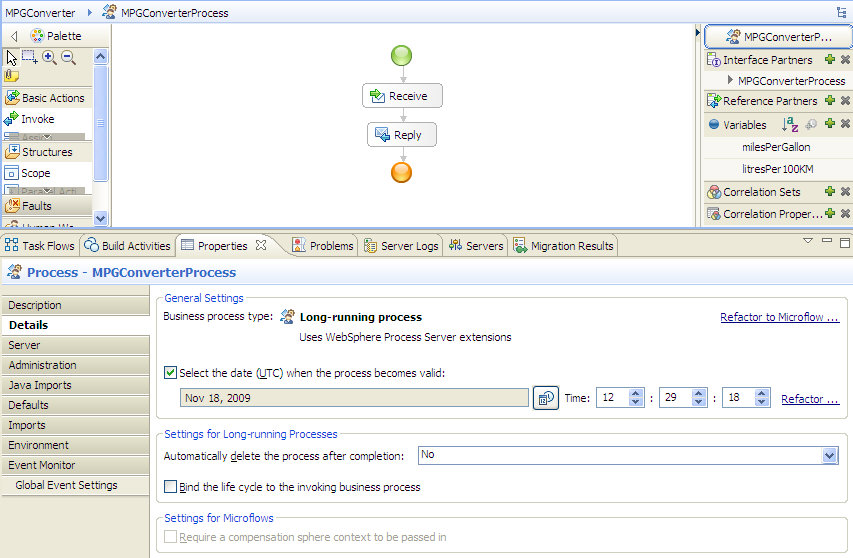Choose the marquee selection tool
This screenshot has height=558, width=853.
pos(29,57)
